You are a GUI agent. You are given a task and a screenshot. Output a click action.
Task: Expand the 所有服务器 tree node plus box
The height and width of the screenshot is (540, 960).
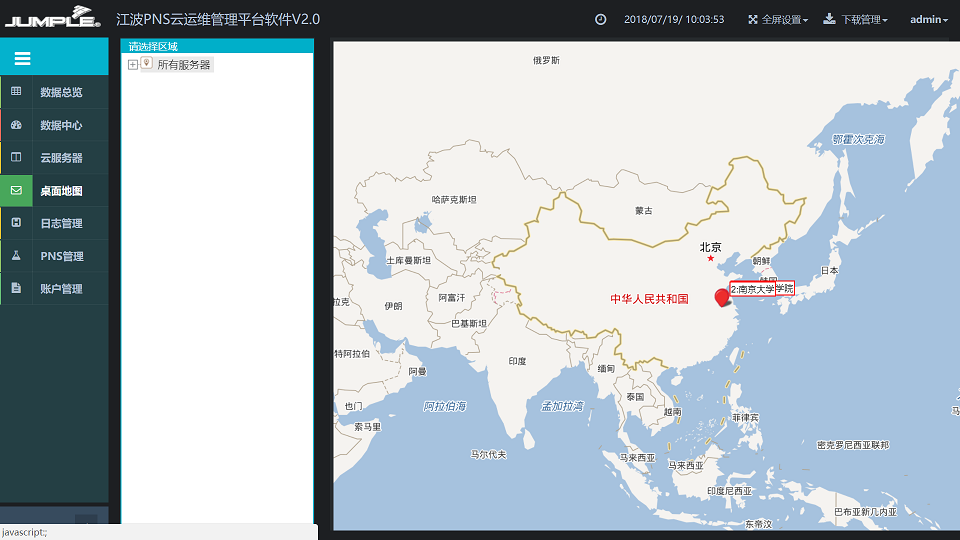pyautogui.click(x=133, y=65)
